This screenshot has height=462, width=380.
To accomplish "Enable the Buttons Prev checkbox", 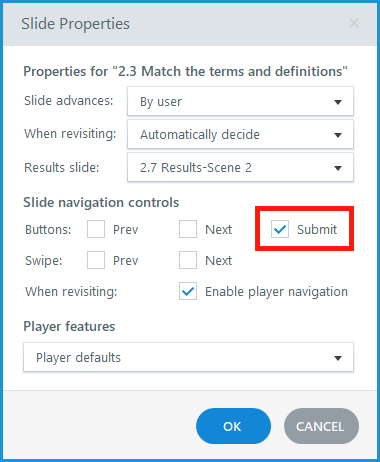I will [x=96, y=229].
